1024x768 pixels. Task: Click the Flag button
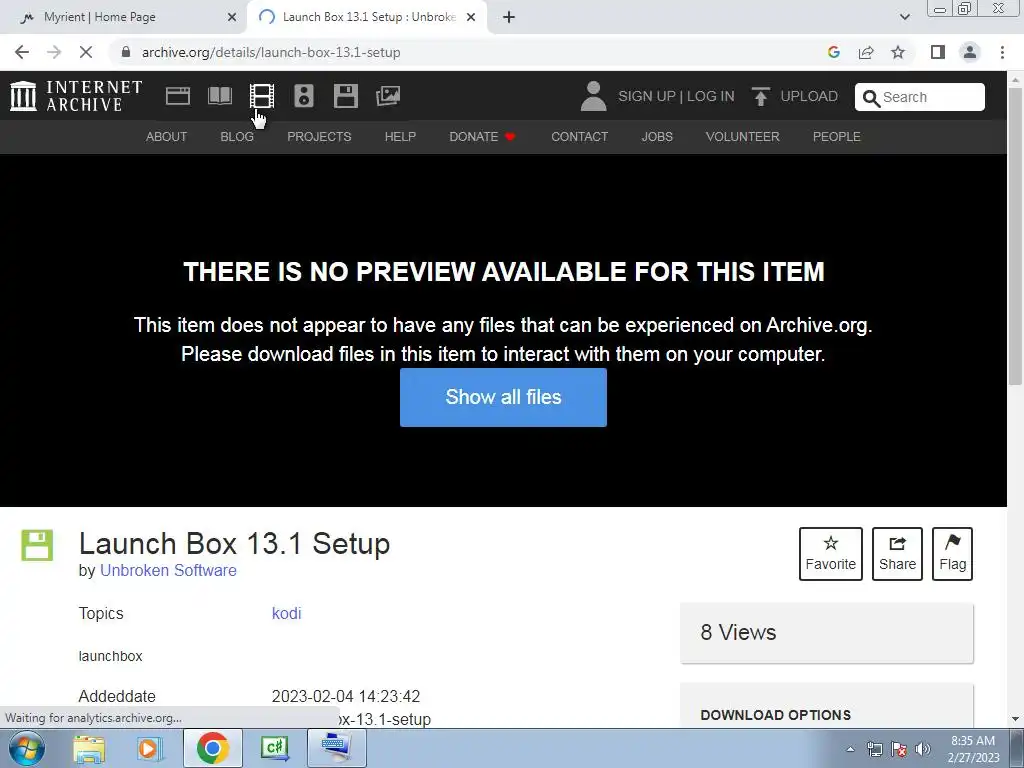pos(952,554)
